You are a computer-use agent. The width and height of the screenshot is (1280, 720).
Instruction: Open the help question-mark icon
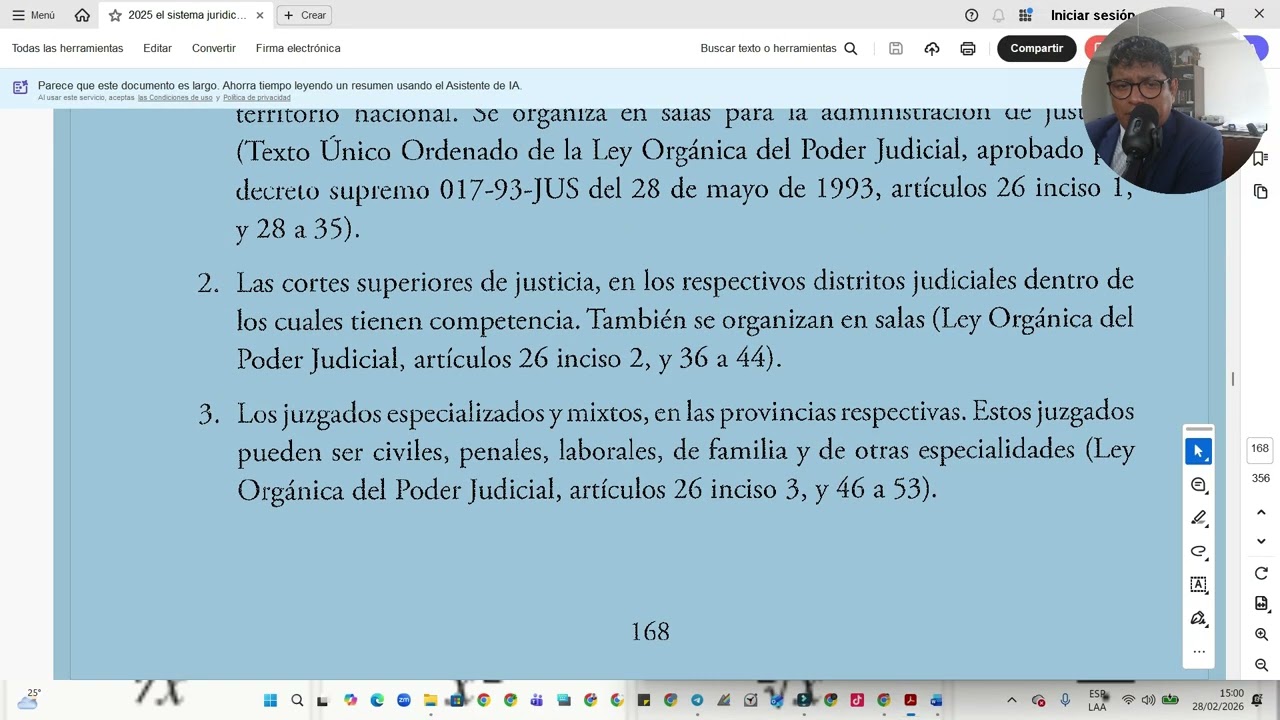(x=971, y=15)
